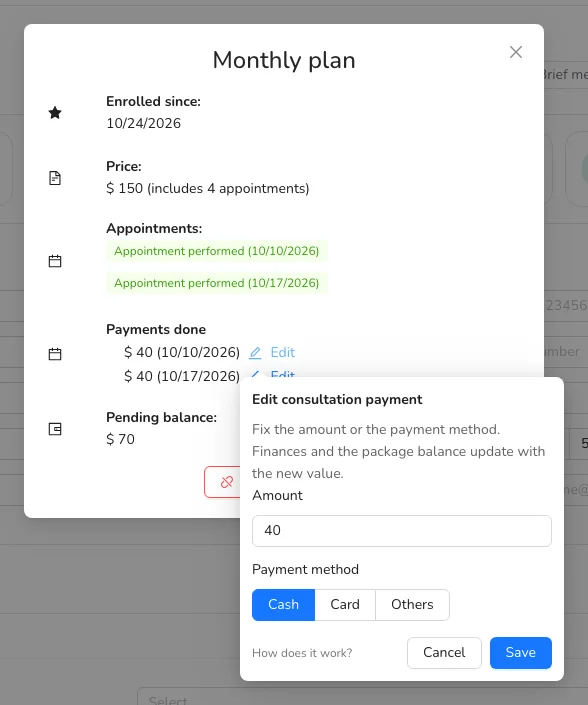Click the Appointment performed (10/17/2026) tag
The image size is (588, 705).
tap(217, 283)
